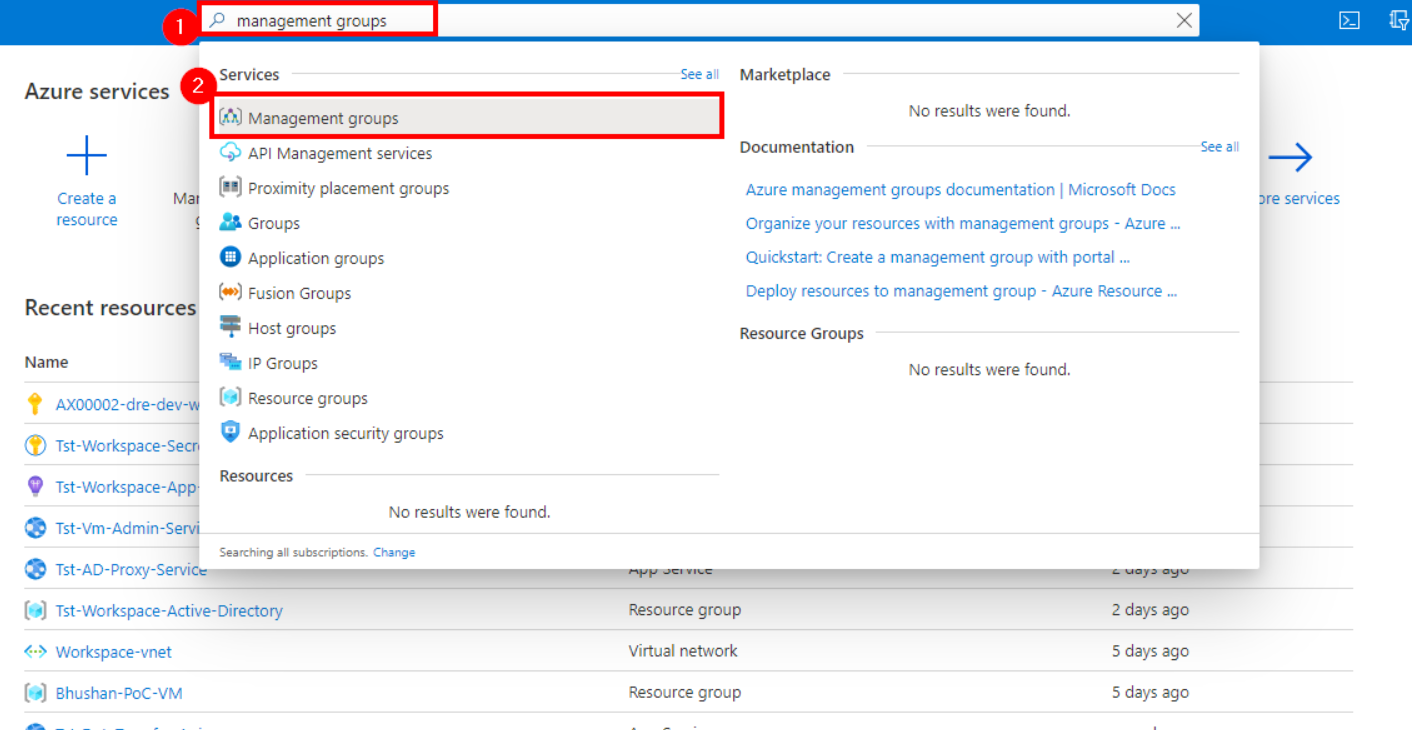Open the Directories and subscriptions filter icon
This screenshot has width=1412, height=730.
[x=1400, y=21]
